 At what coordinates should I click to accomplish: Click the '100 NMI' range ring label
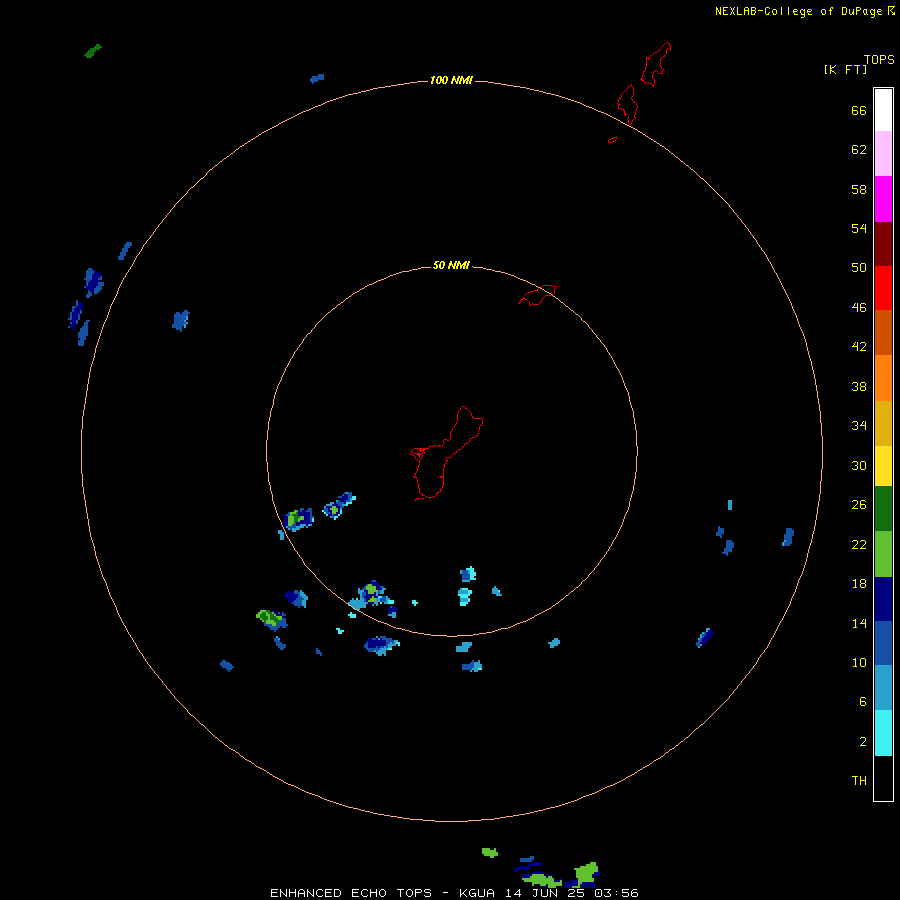tap(451, 80)
